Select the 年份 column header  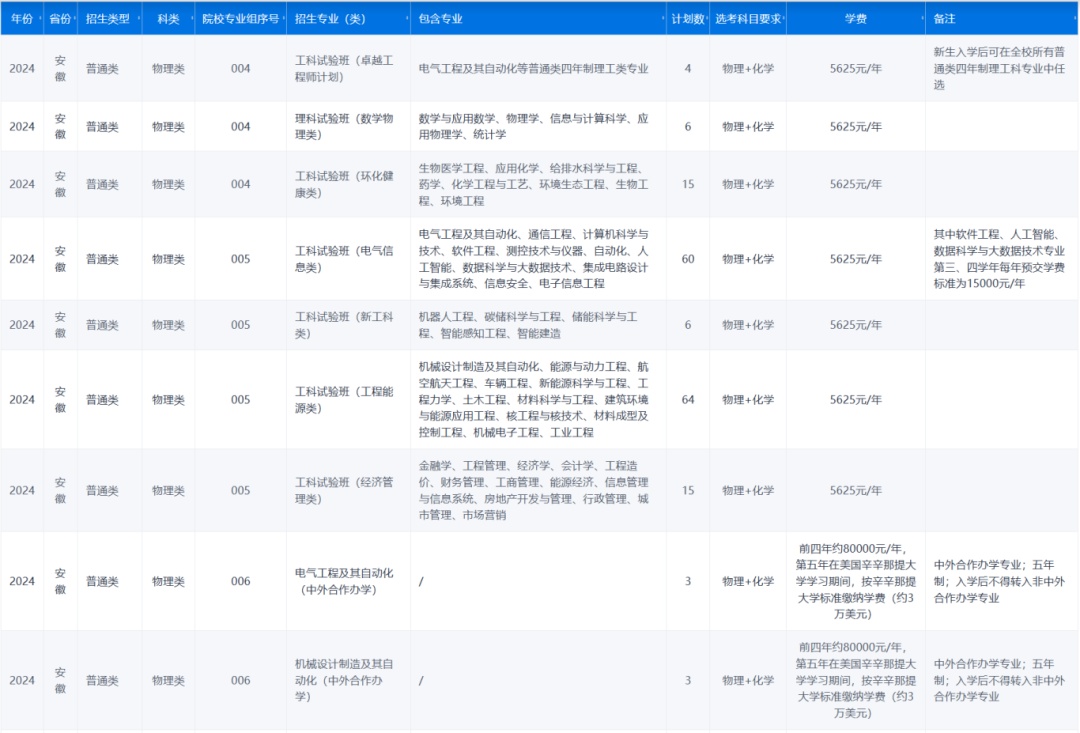20,19
